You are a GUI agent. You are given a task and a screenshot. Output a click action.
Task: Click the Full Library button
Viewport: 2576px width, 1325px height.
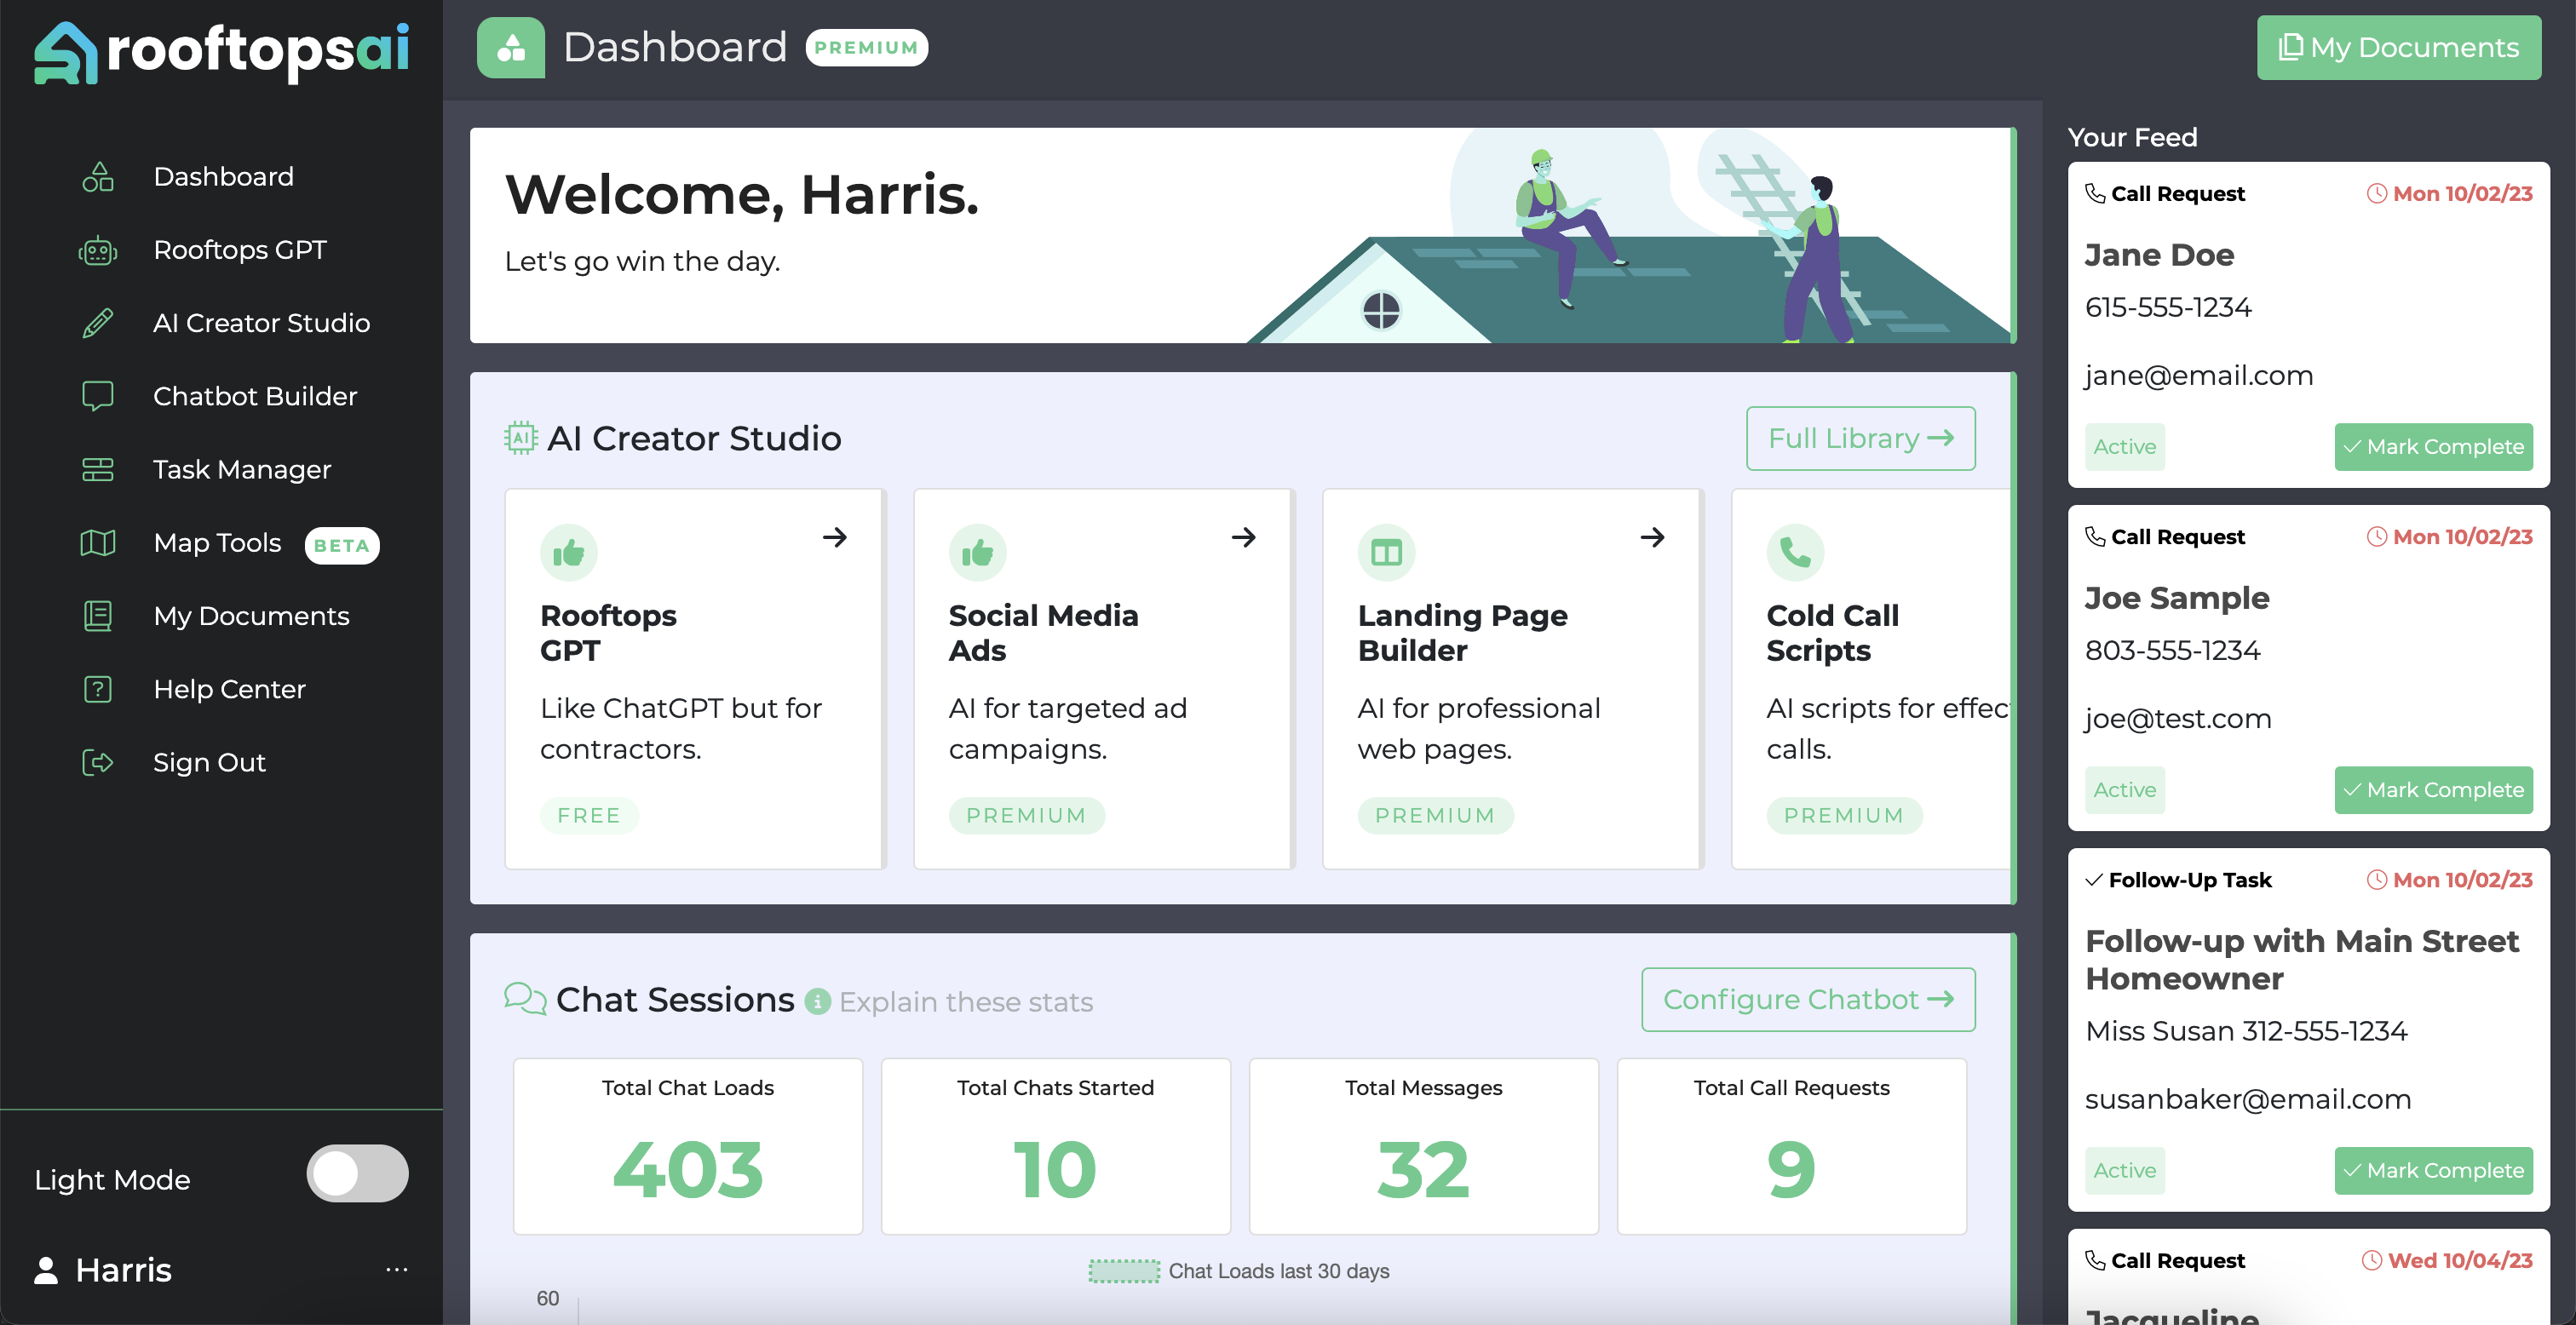(x=1860, y=438)
